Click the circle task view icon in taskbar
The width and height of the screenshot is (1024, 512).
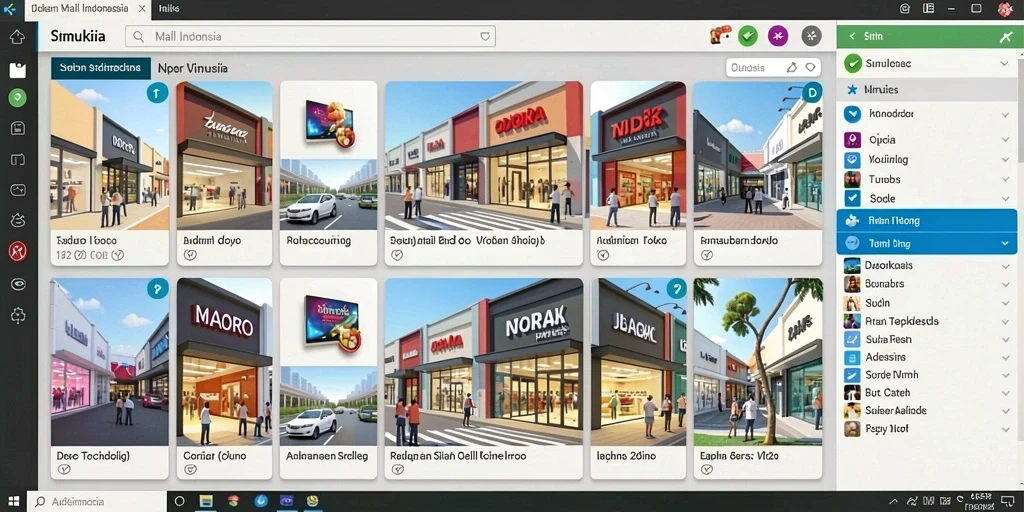[180, 502]
